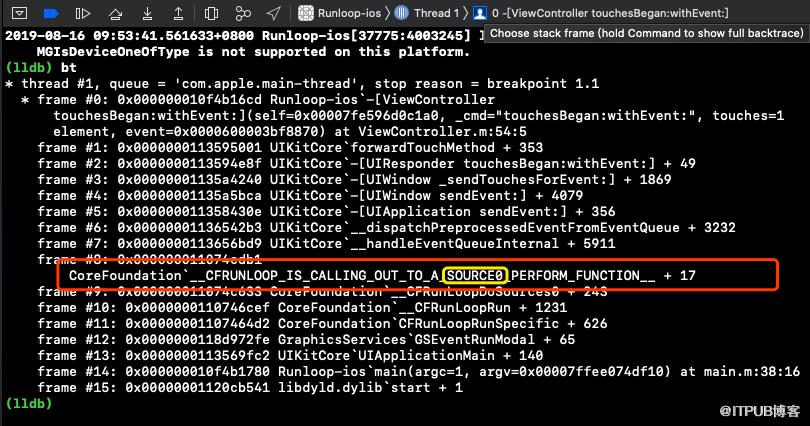Screen dimensions: 810x426
Task: Select frame #14 main.m:38:16 line
Action: [418, 372]
